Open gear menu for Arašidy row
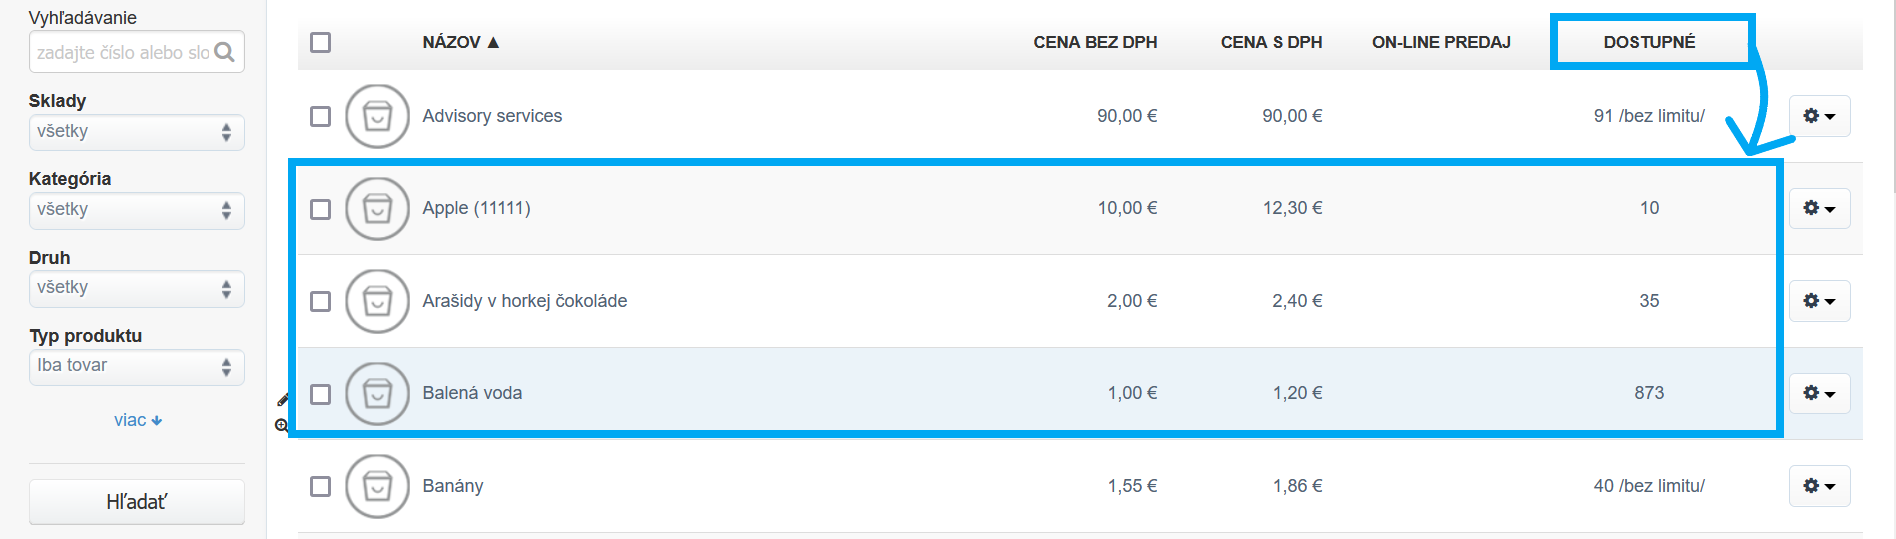The width and height of the screenshot is (1896, 539). (1819, 301)
